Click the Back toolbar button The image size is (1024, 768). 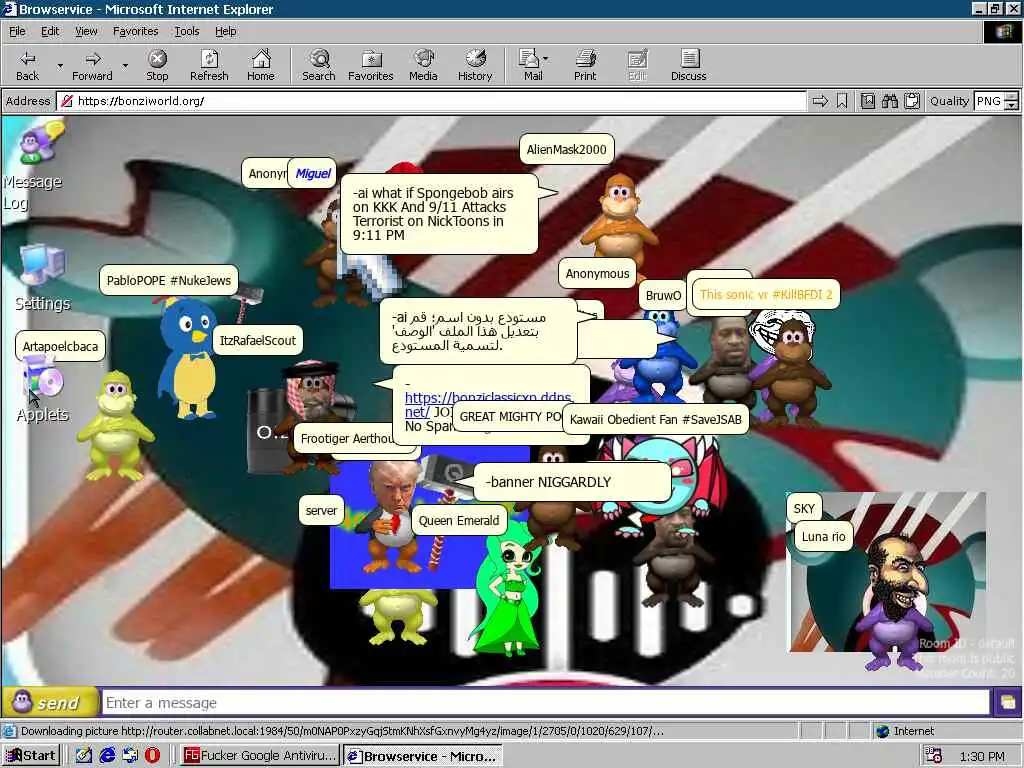point(27,65)
